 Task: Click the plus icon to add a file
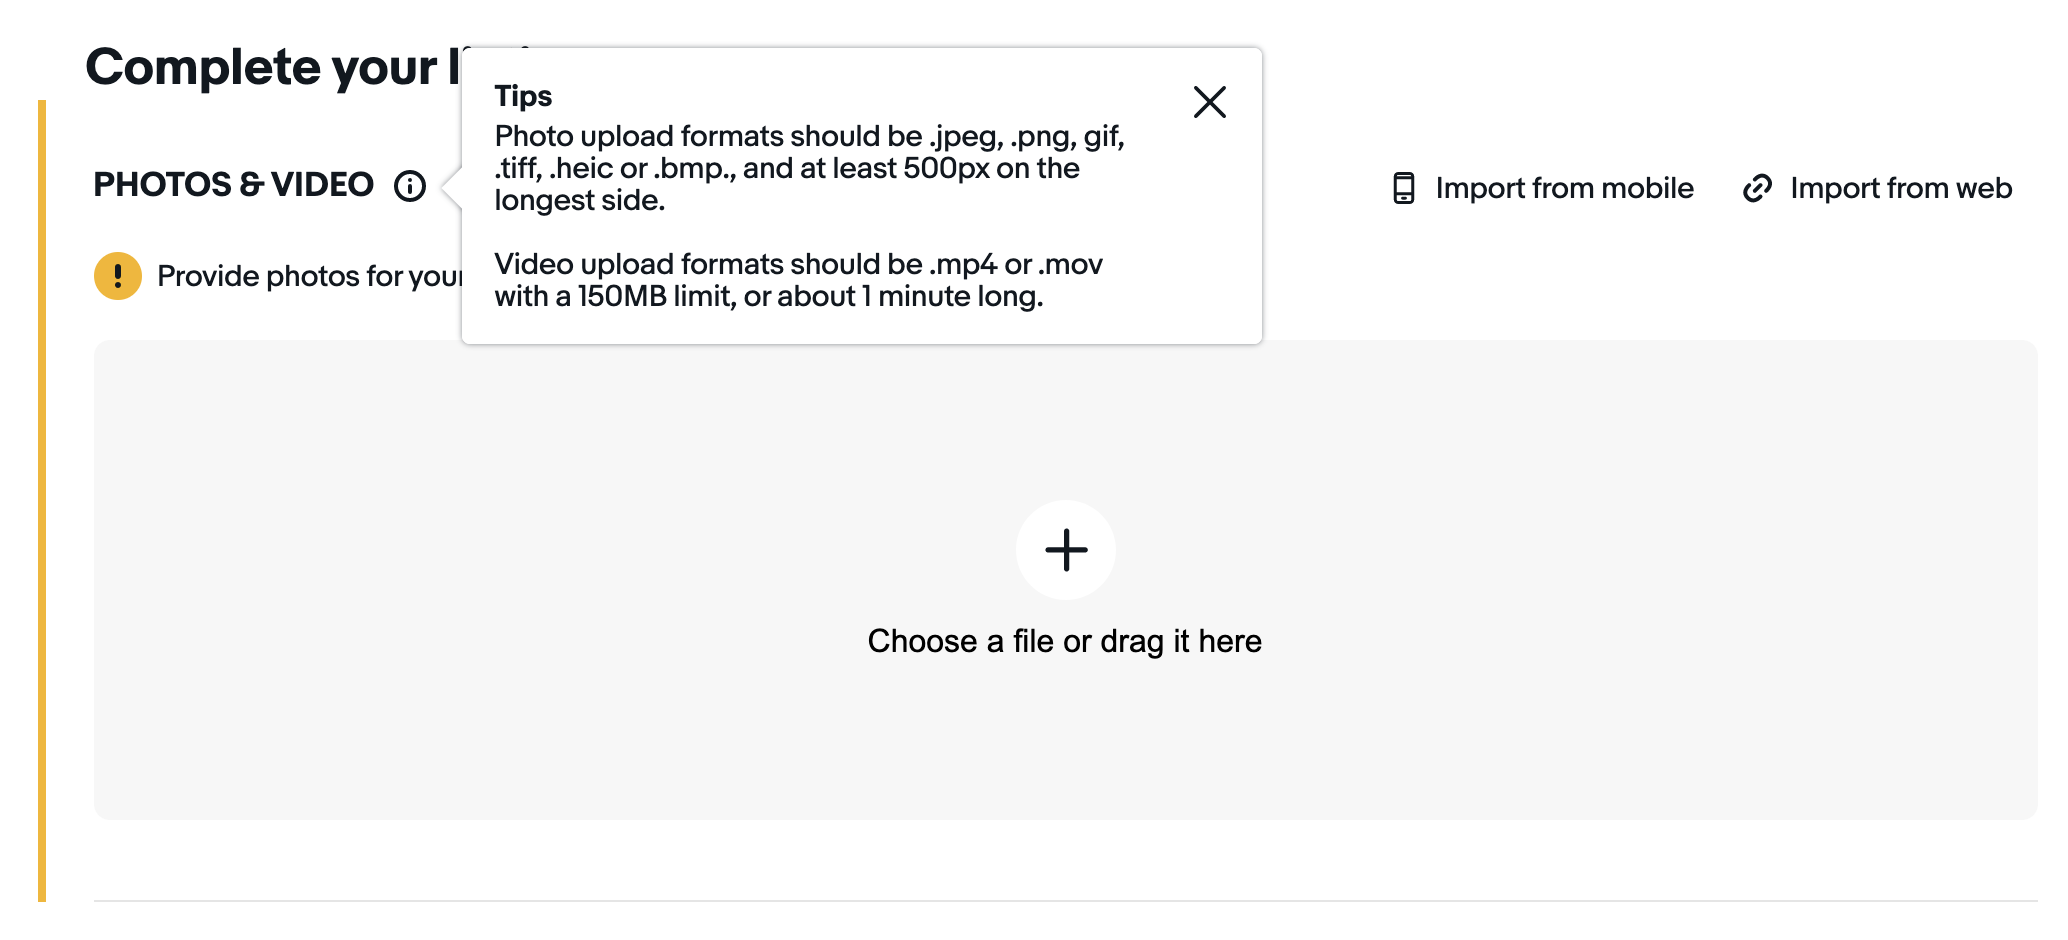(x=1066, y=550)
